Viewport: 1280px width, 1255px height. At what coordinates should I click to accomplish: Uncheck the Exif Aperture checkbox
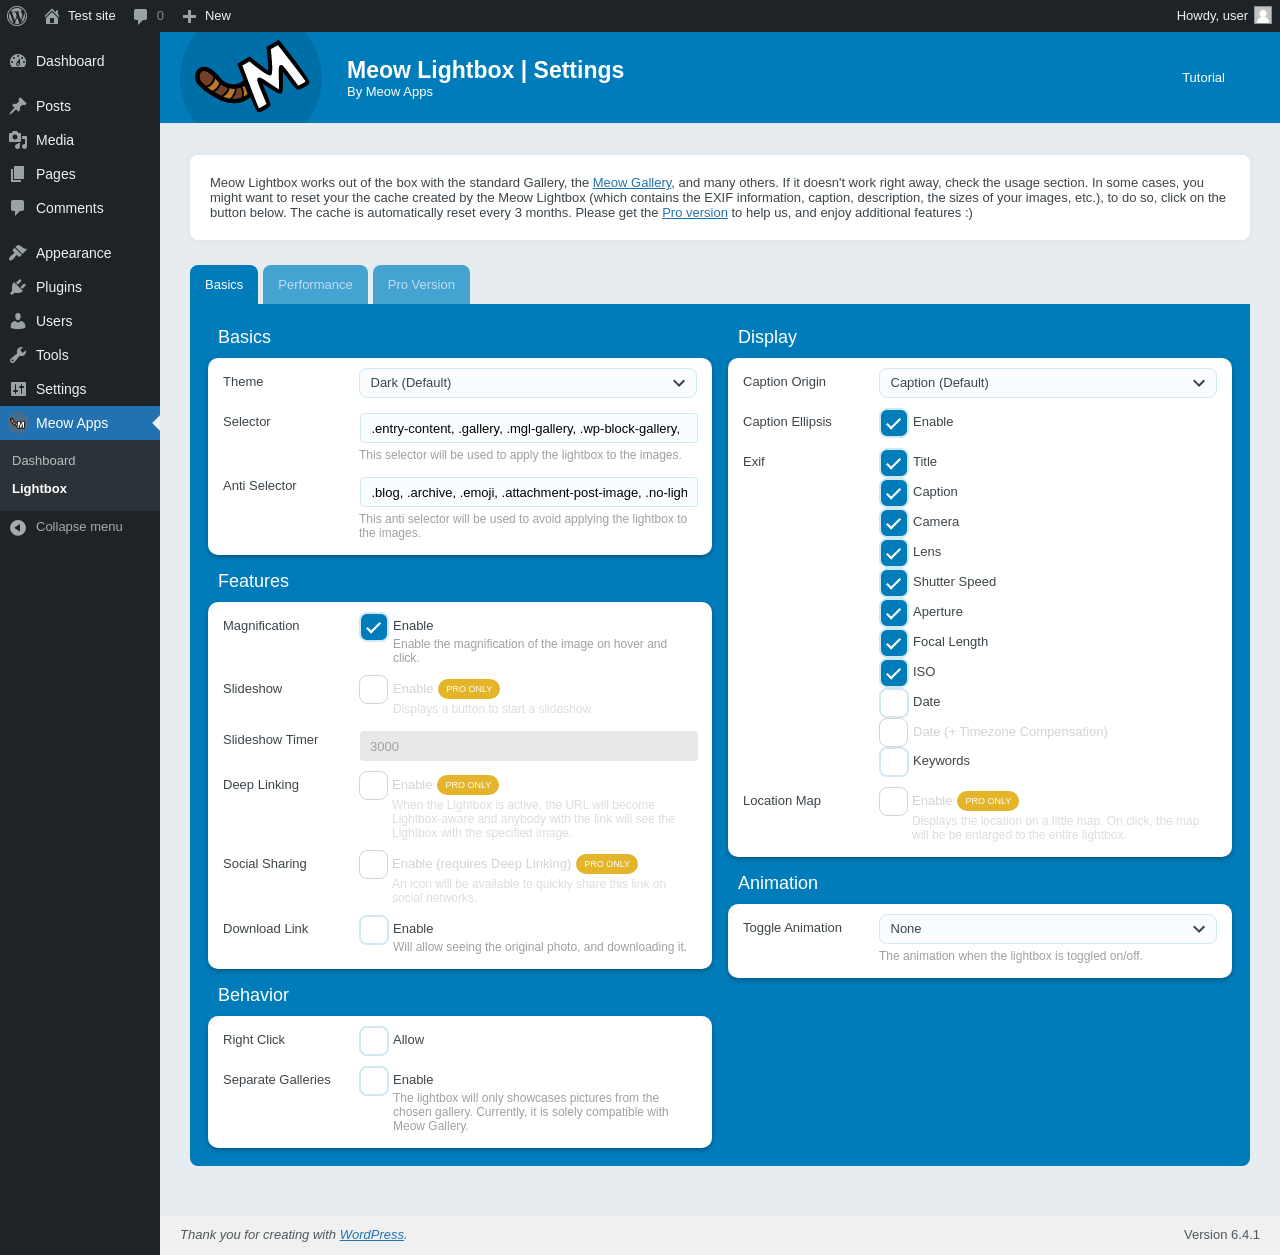pyautogui.click(x=894, y=613)
